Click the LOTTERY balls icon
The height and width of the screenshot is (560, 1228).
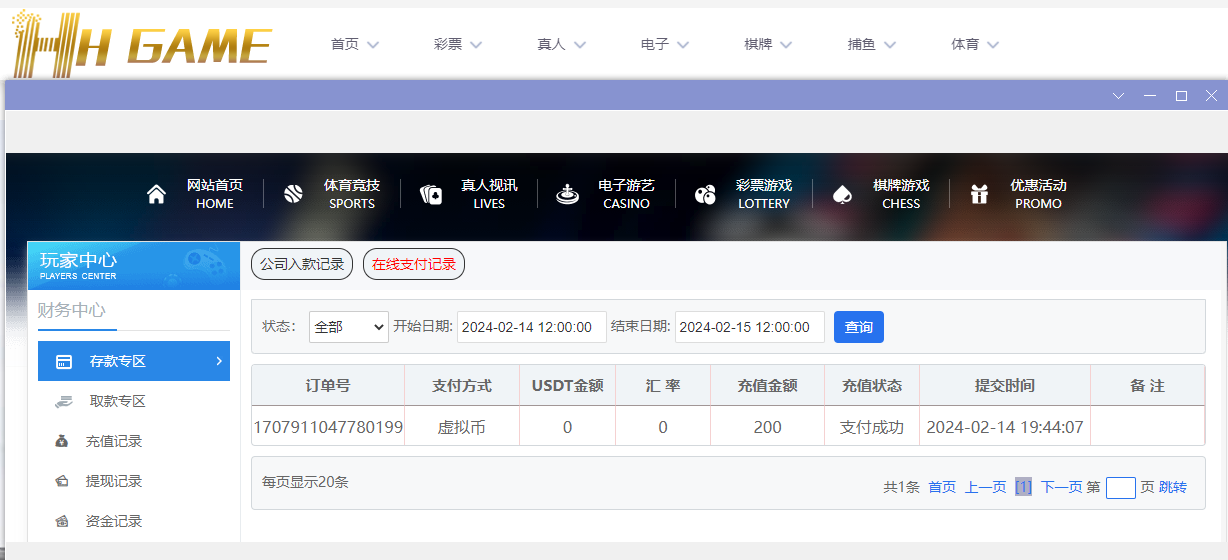(705, 194)
